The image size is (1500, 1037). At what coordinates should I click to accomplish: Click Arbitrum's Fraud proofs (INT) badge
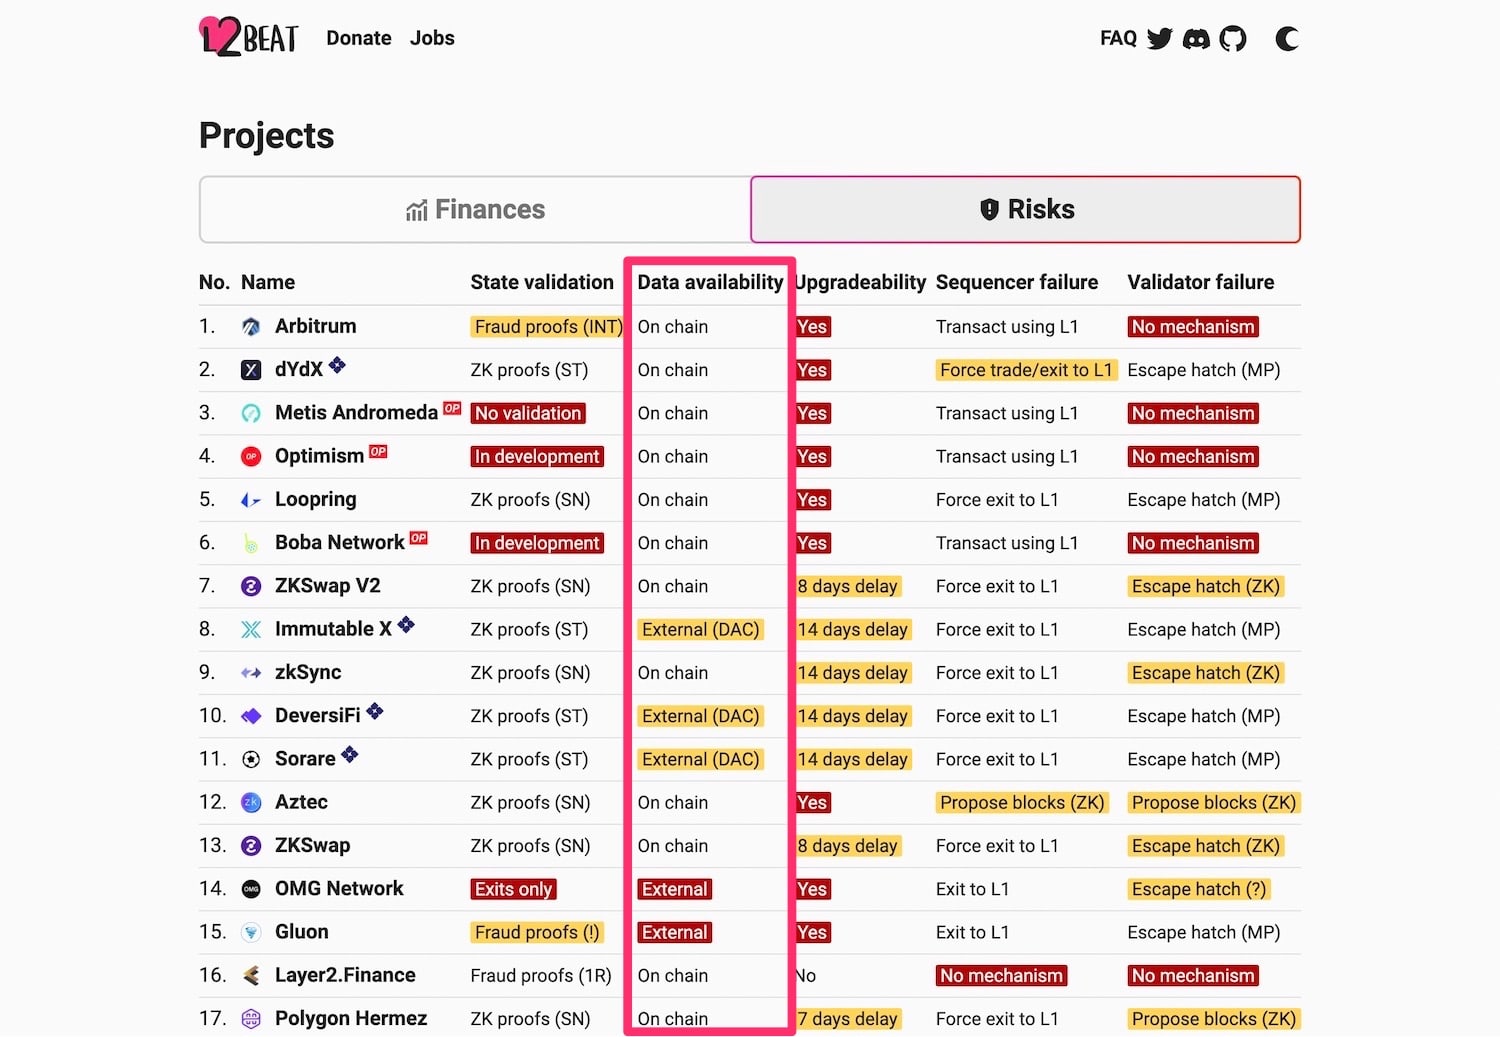click(548, 327)
